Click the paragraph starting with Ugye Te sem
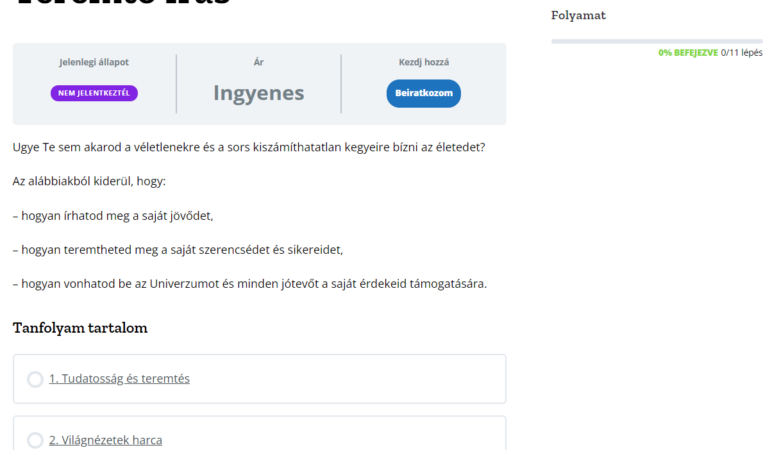Viewport: 770px width, 450px height. pos(248,147)
